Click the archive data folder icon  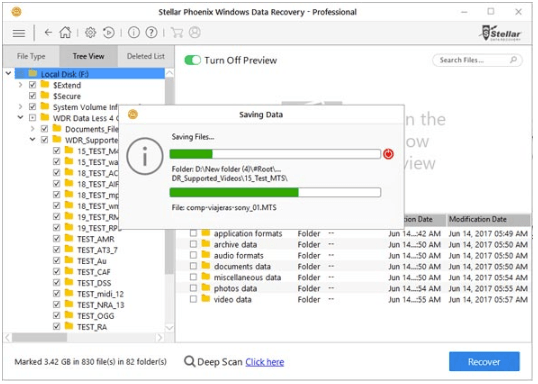tap(206, 244)
